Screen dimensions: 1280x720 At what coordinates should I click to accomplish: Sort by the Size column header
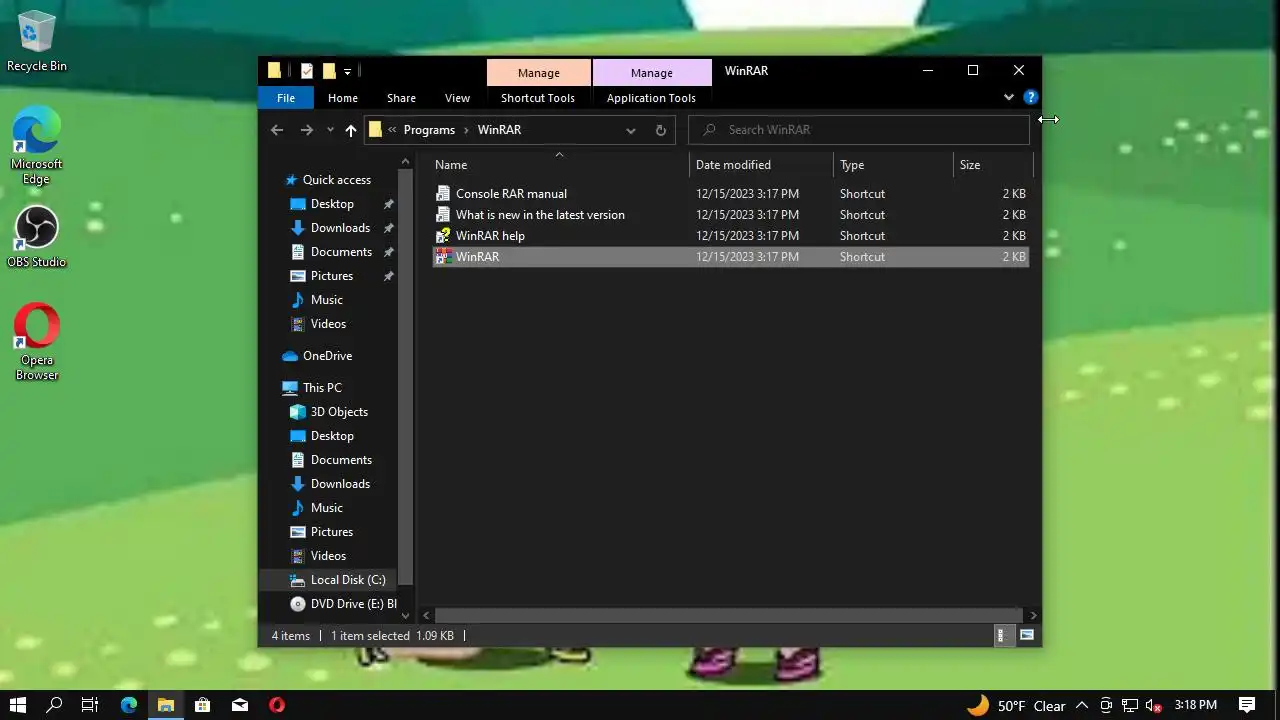(x=993, y=165)
